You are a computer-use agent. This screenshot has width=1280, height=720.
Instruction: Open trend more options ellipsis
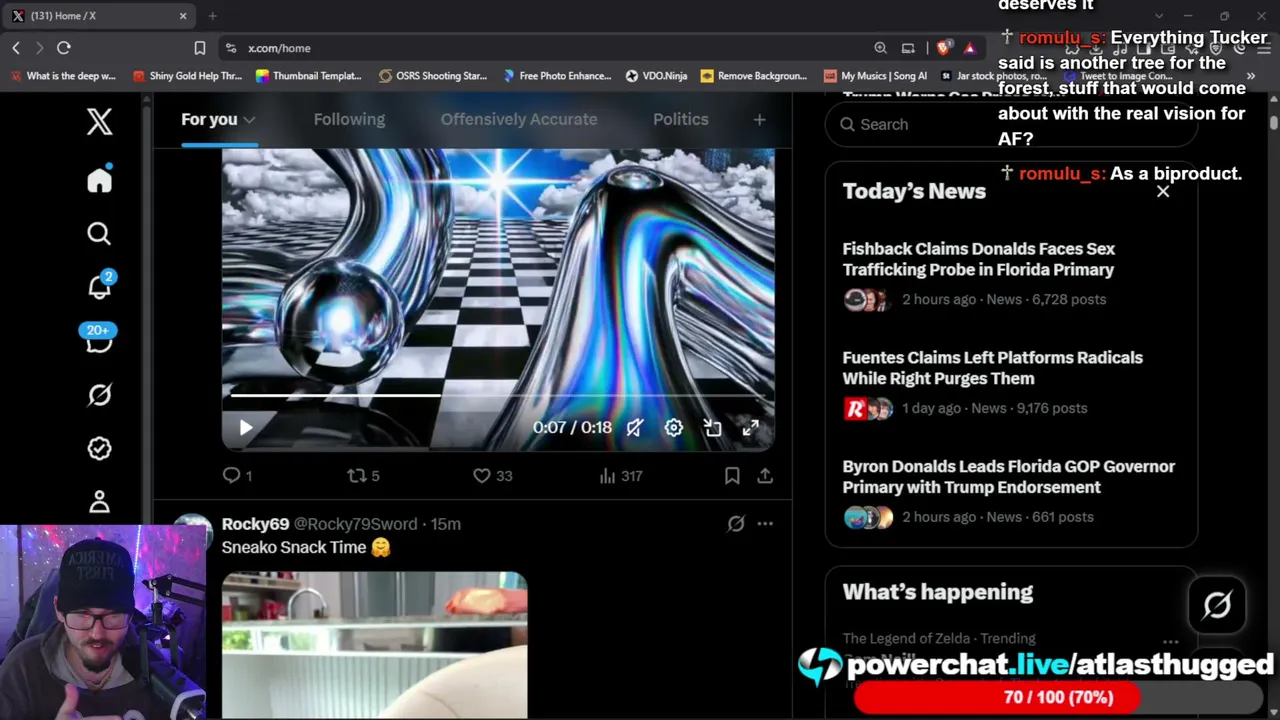[x=1170, y=643]
